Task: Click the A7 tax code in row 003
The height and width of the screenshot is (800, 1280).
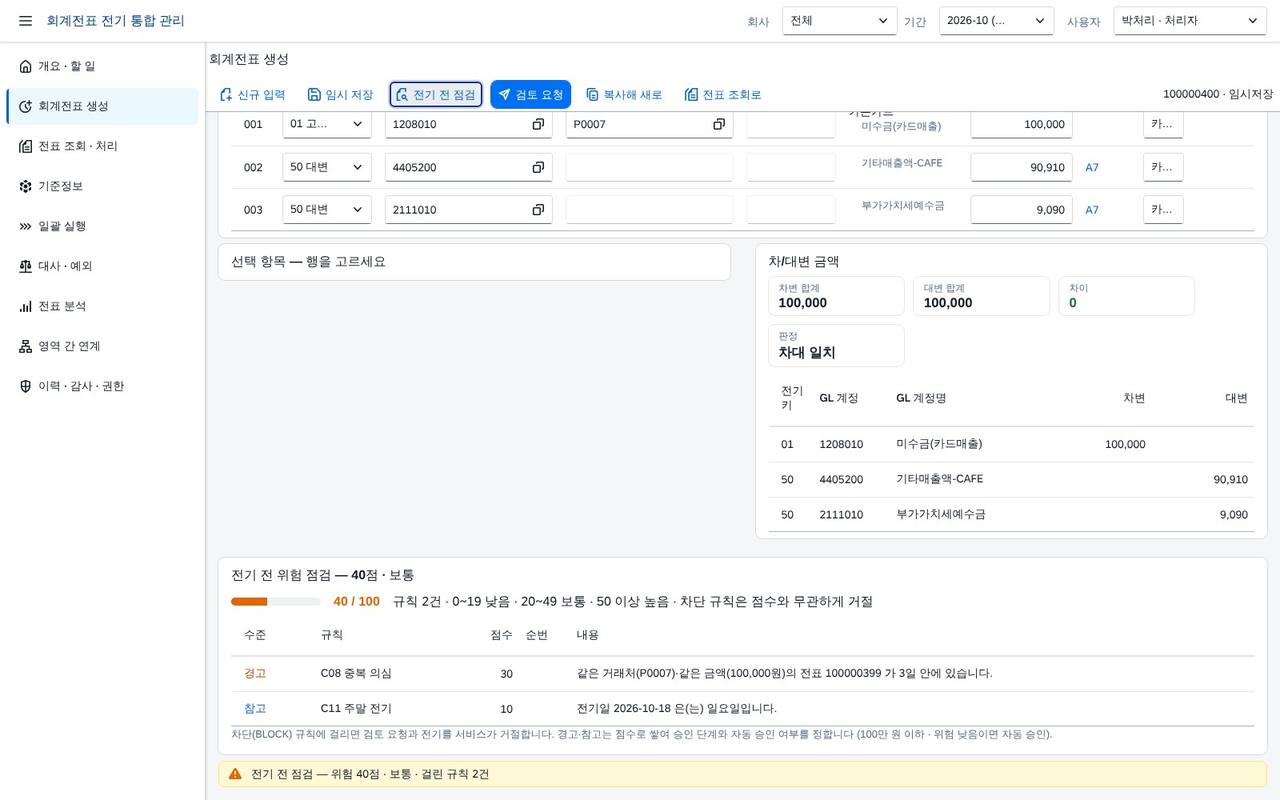Action: [1092, 210]
